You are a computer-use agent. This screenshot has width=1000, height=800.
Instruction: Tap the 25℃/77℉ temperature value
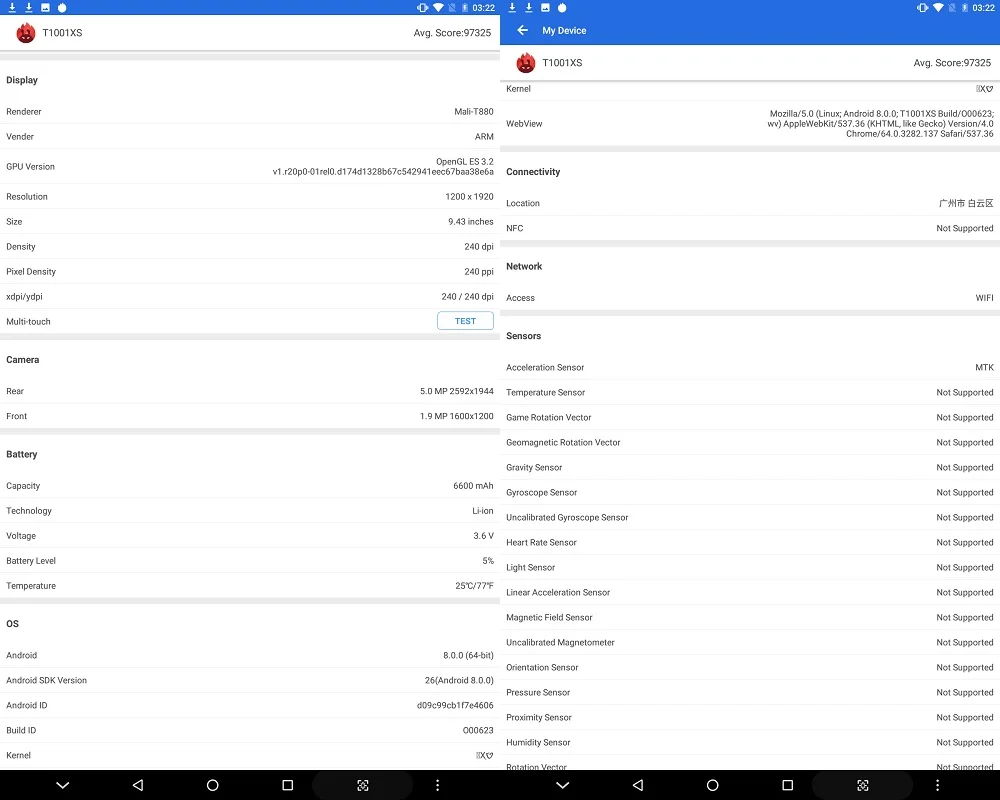coord(474,586)
